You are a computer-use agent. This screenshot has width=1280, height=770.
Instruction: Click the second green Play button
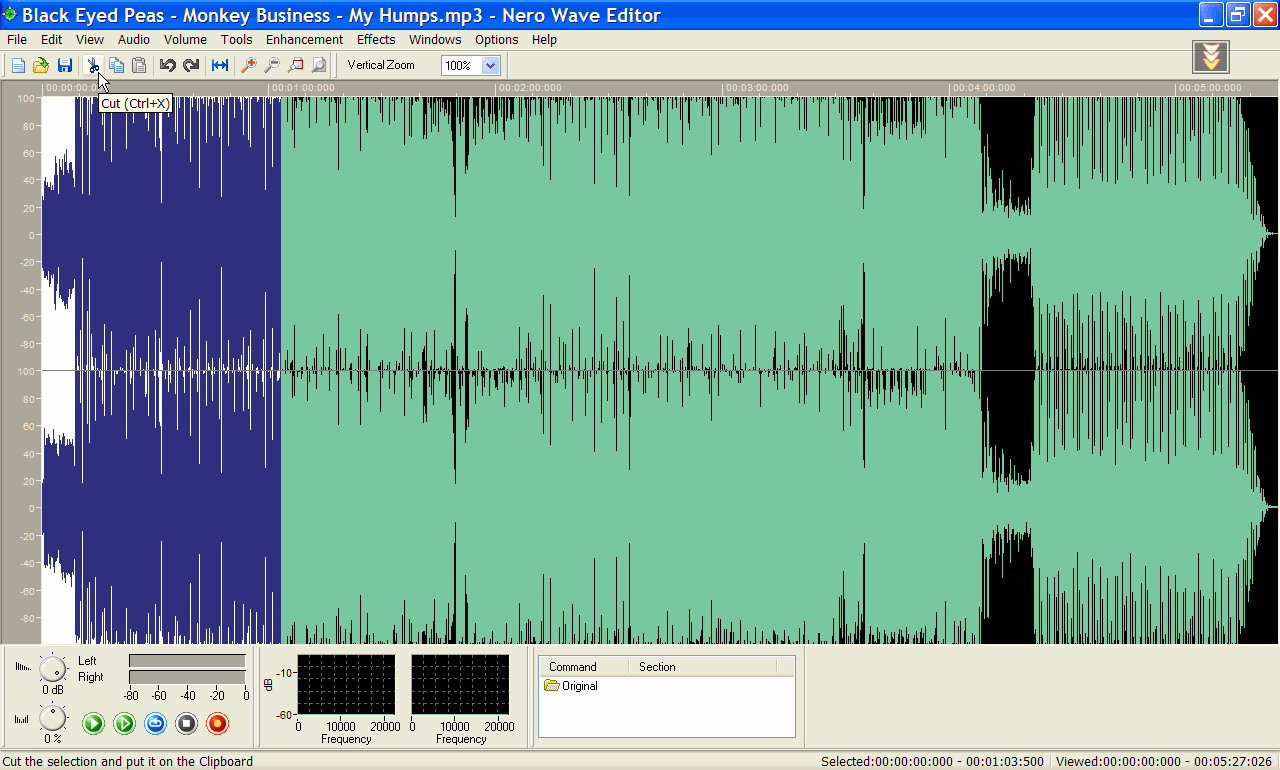(x=124, y=723)
